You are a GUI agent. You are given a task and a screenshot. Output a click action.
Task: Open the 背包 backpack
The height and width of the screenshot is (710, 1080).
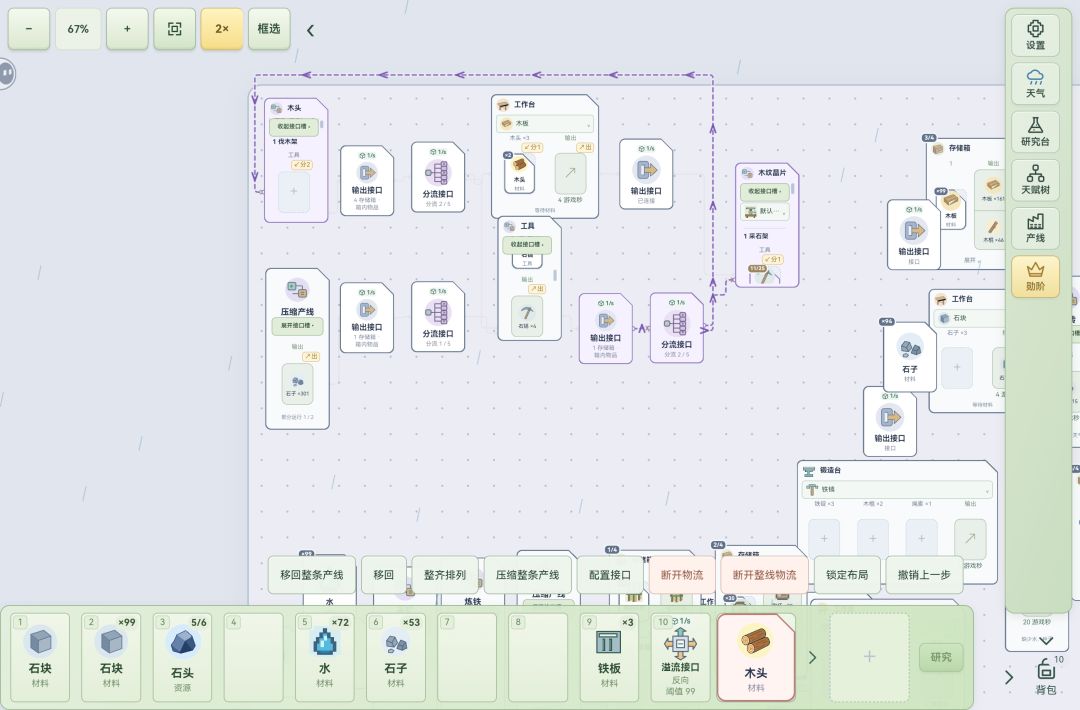[x=1046, y=675]
